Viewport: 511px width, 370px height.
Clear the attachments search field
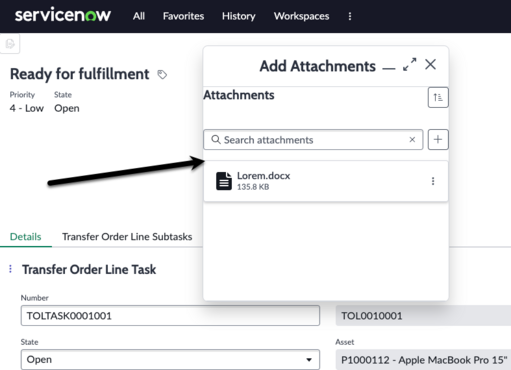pyautogui.click(x=412, y=140)
